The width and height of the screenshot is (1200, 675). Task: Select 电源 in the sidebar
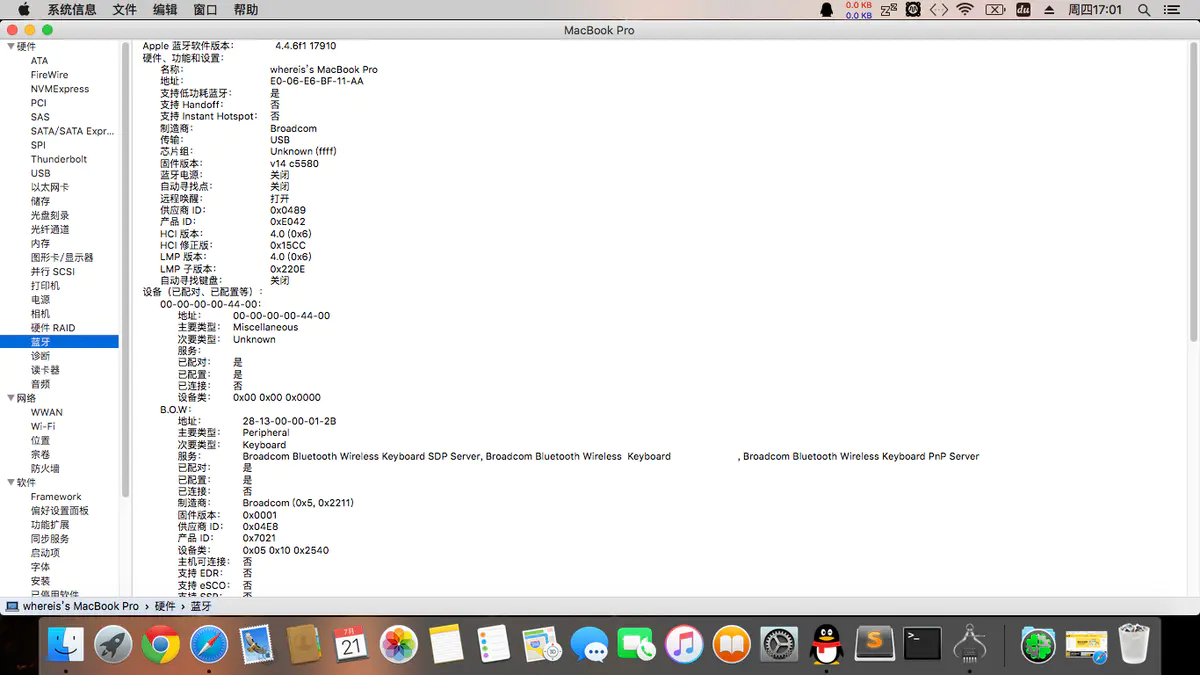click(x=40, y=299)
